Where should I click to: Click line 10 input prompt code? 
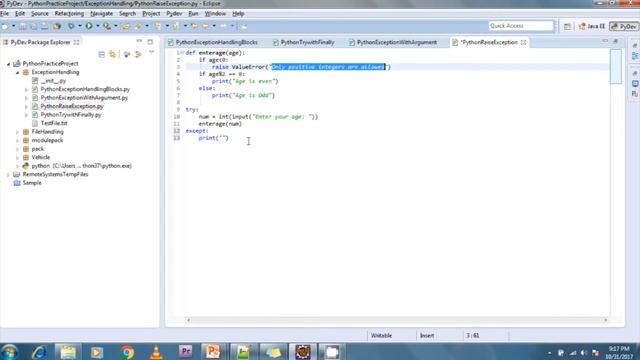[x=258, y=117]
